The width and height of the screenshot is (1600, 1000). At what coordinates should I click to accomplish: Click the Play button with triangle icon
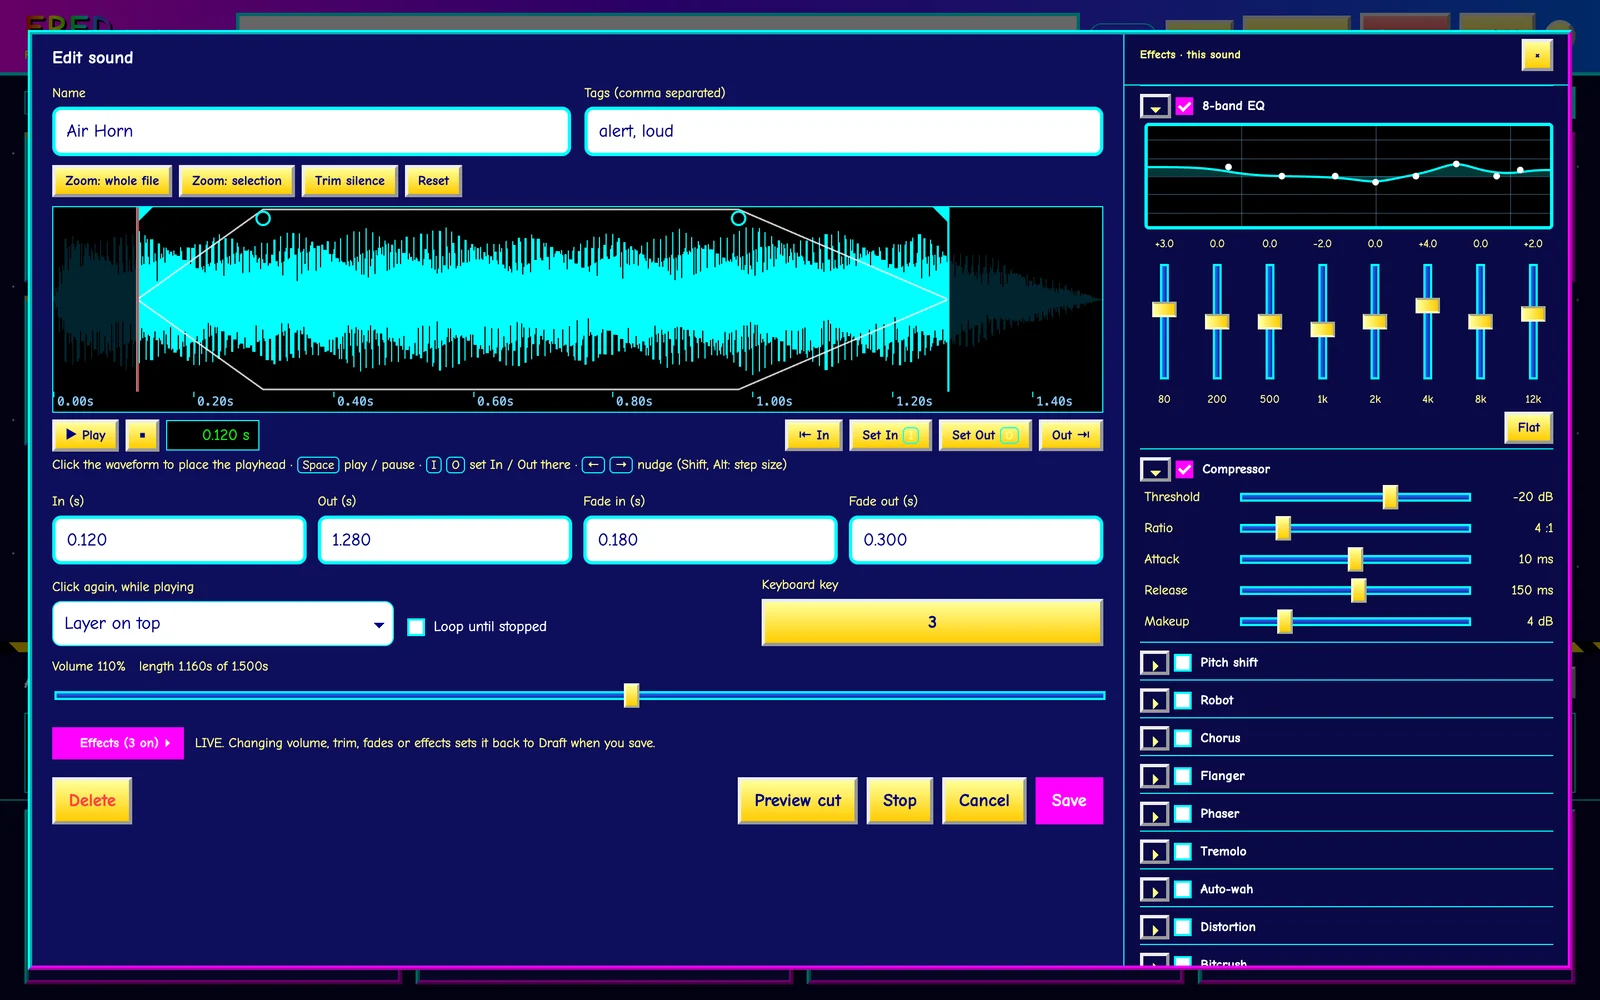[85, 435]
